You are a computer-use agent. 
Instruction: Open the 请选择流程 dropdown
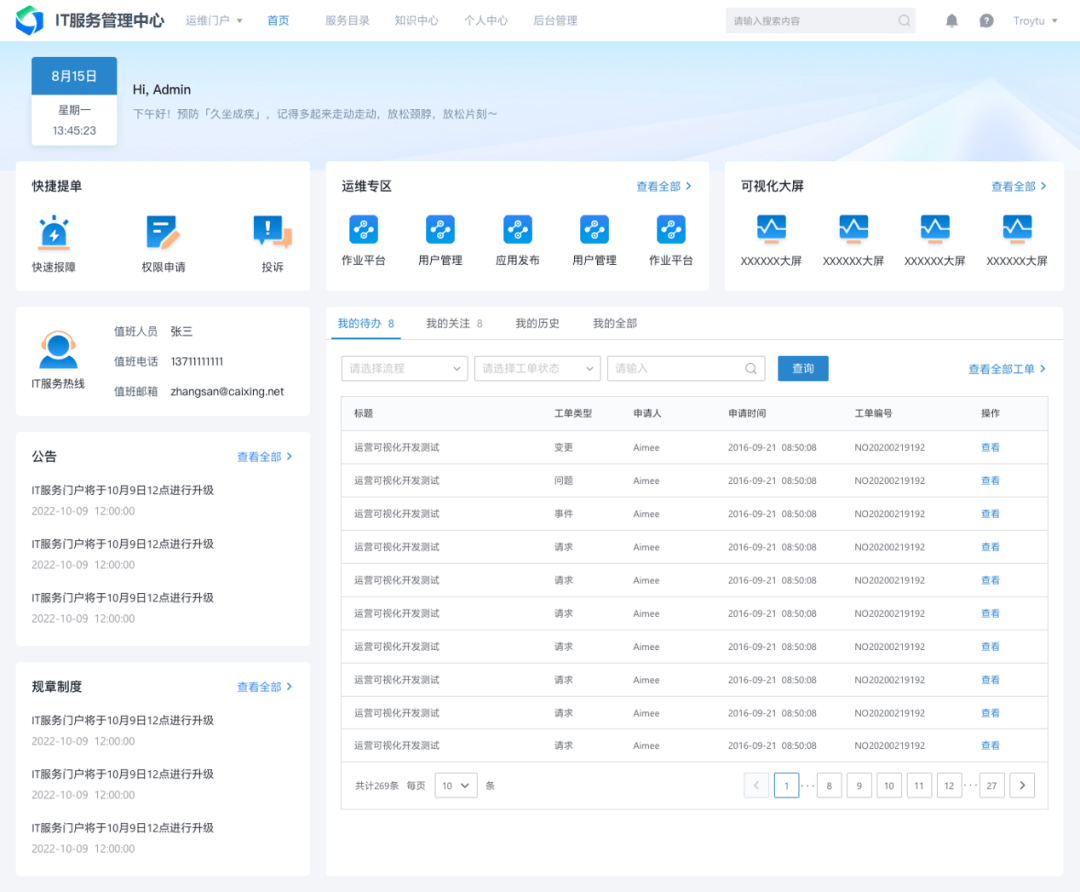coord(404,369)
